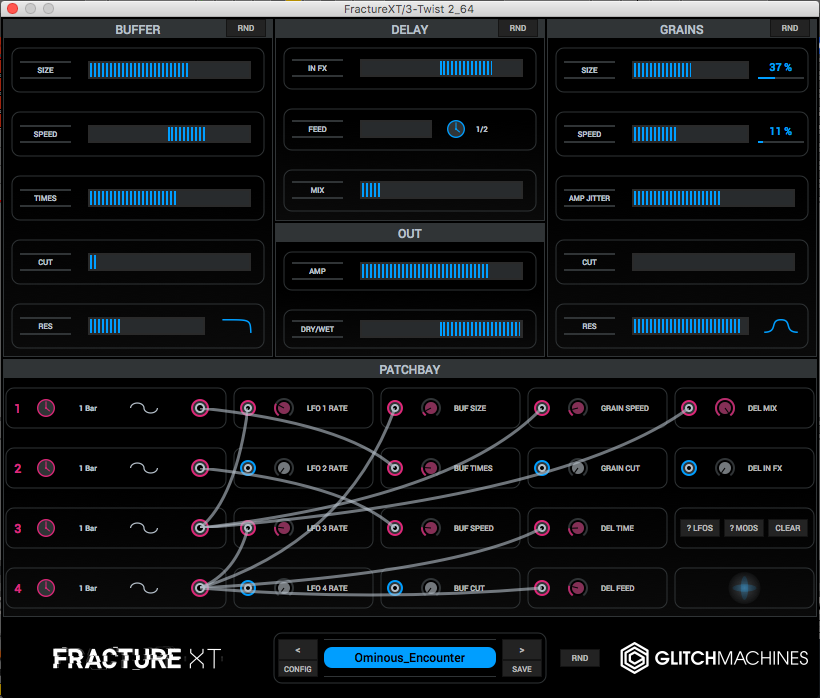Screen dimensions: 820x698
Task: Click the LFO 4 sync clock icon
Action: point(46,588)
